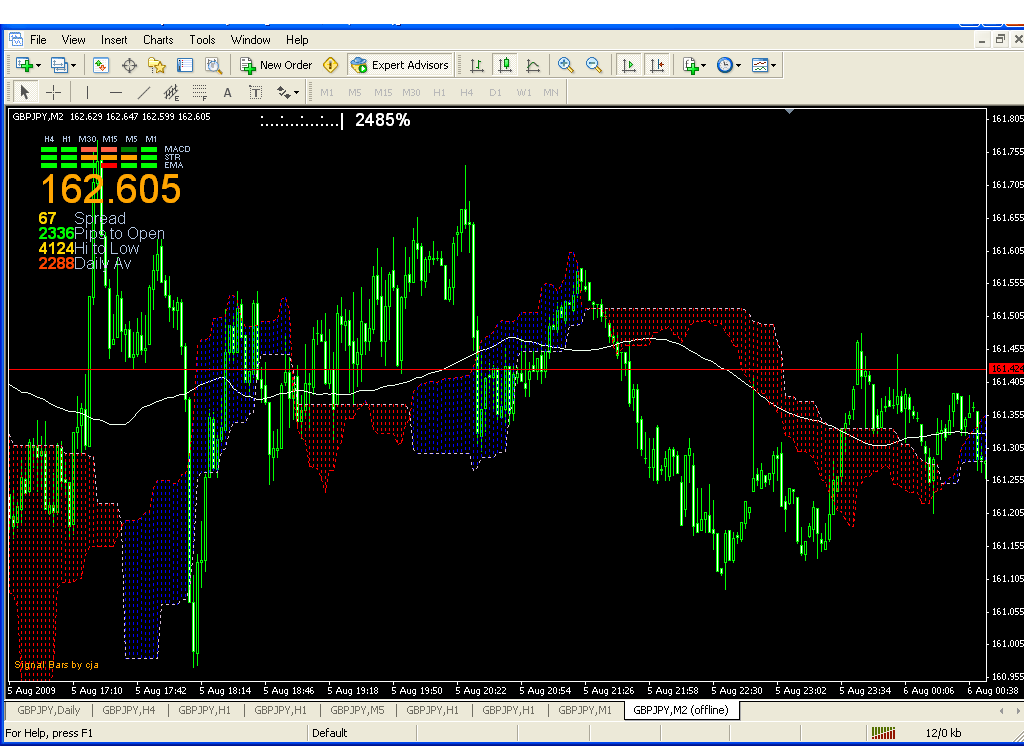
Task: Expand the Indicators list dropdown arrow
Action: tap(704, 65)
